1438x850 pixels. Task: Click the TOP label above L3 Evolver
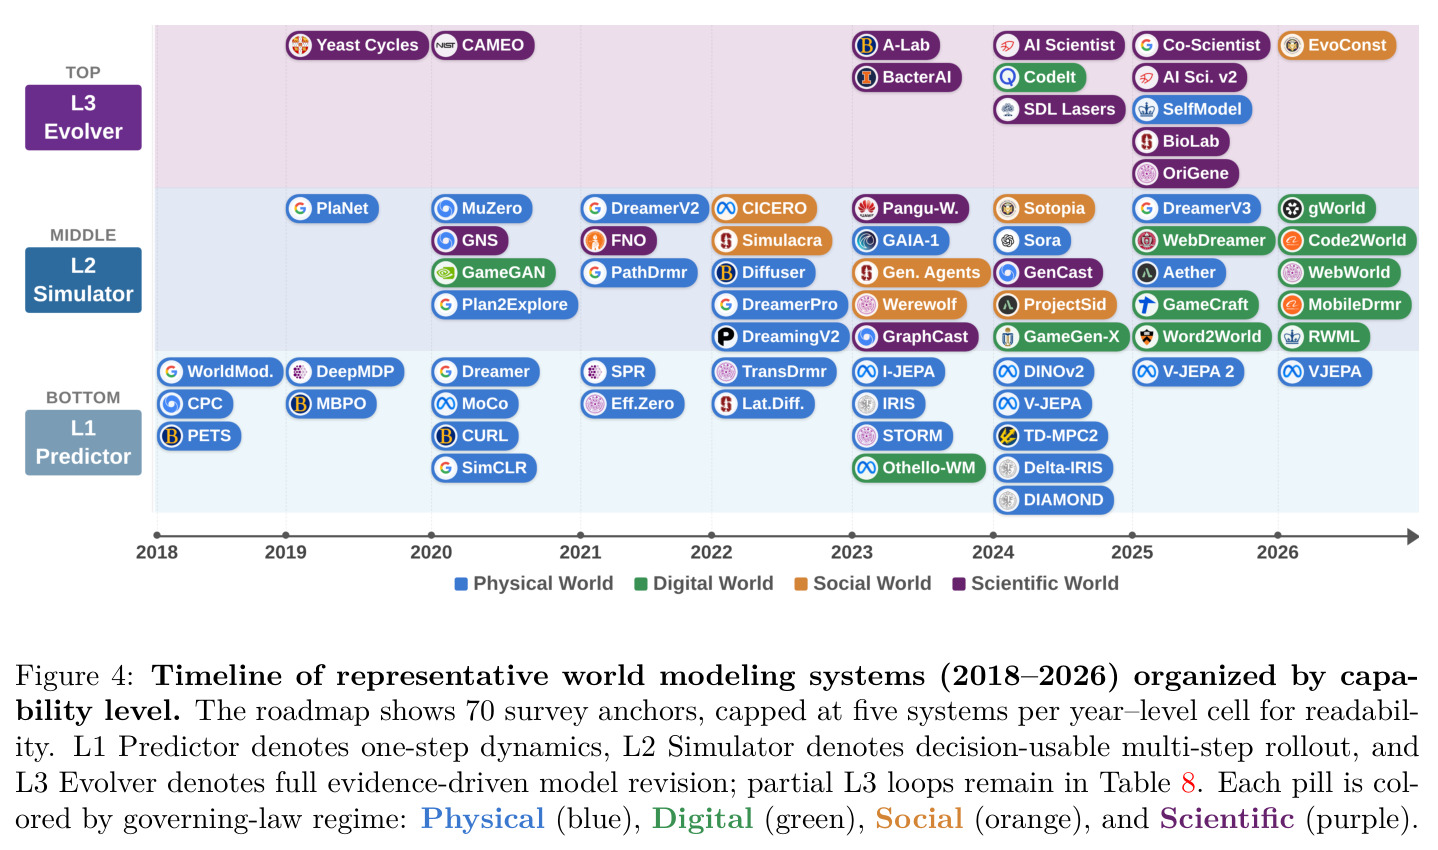[x=83, y=72]
